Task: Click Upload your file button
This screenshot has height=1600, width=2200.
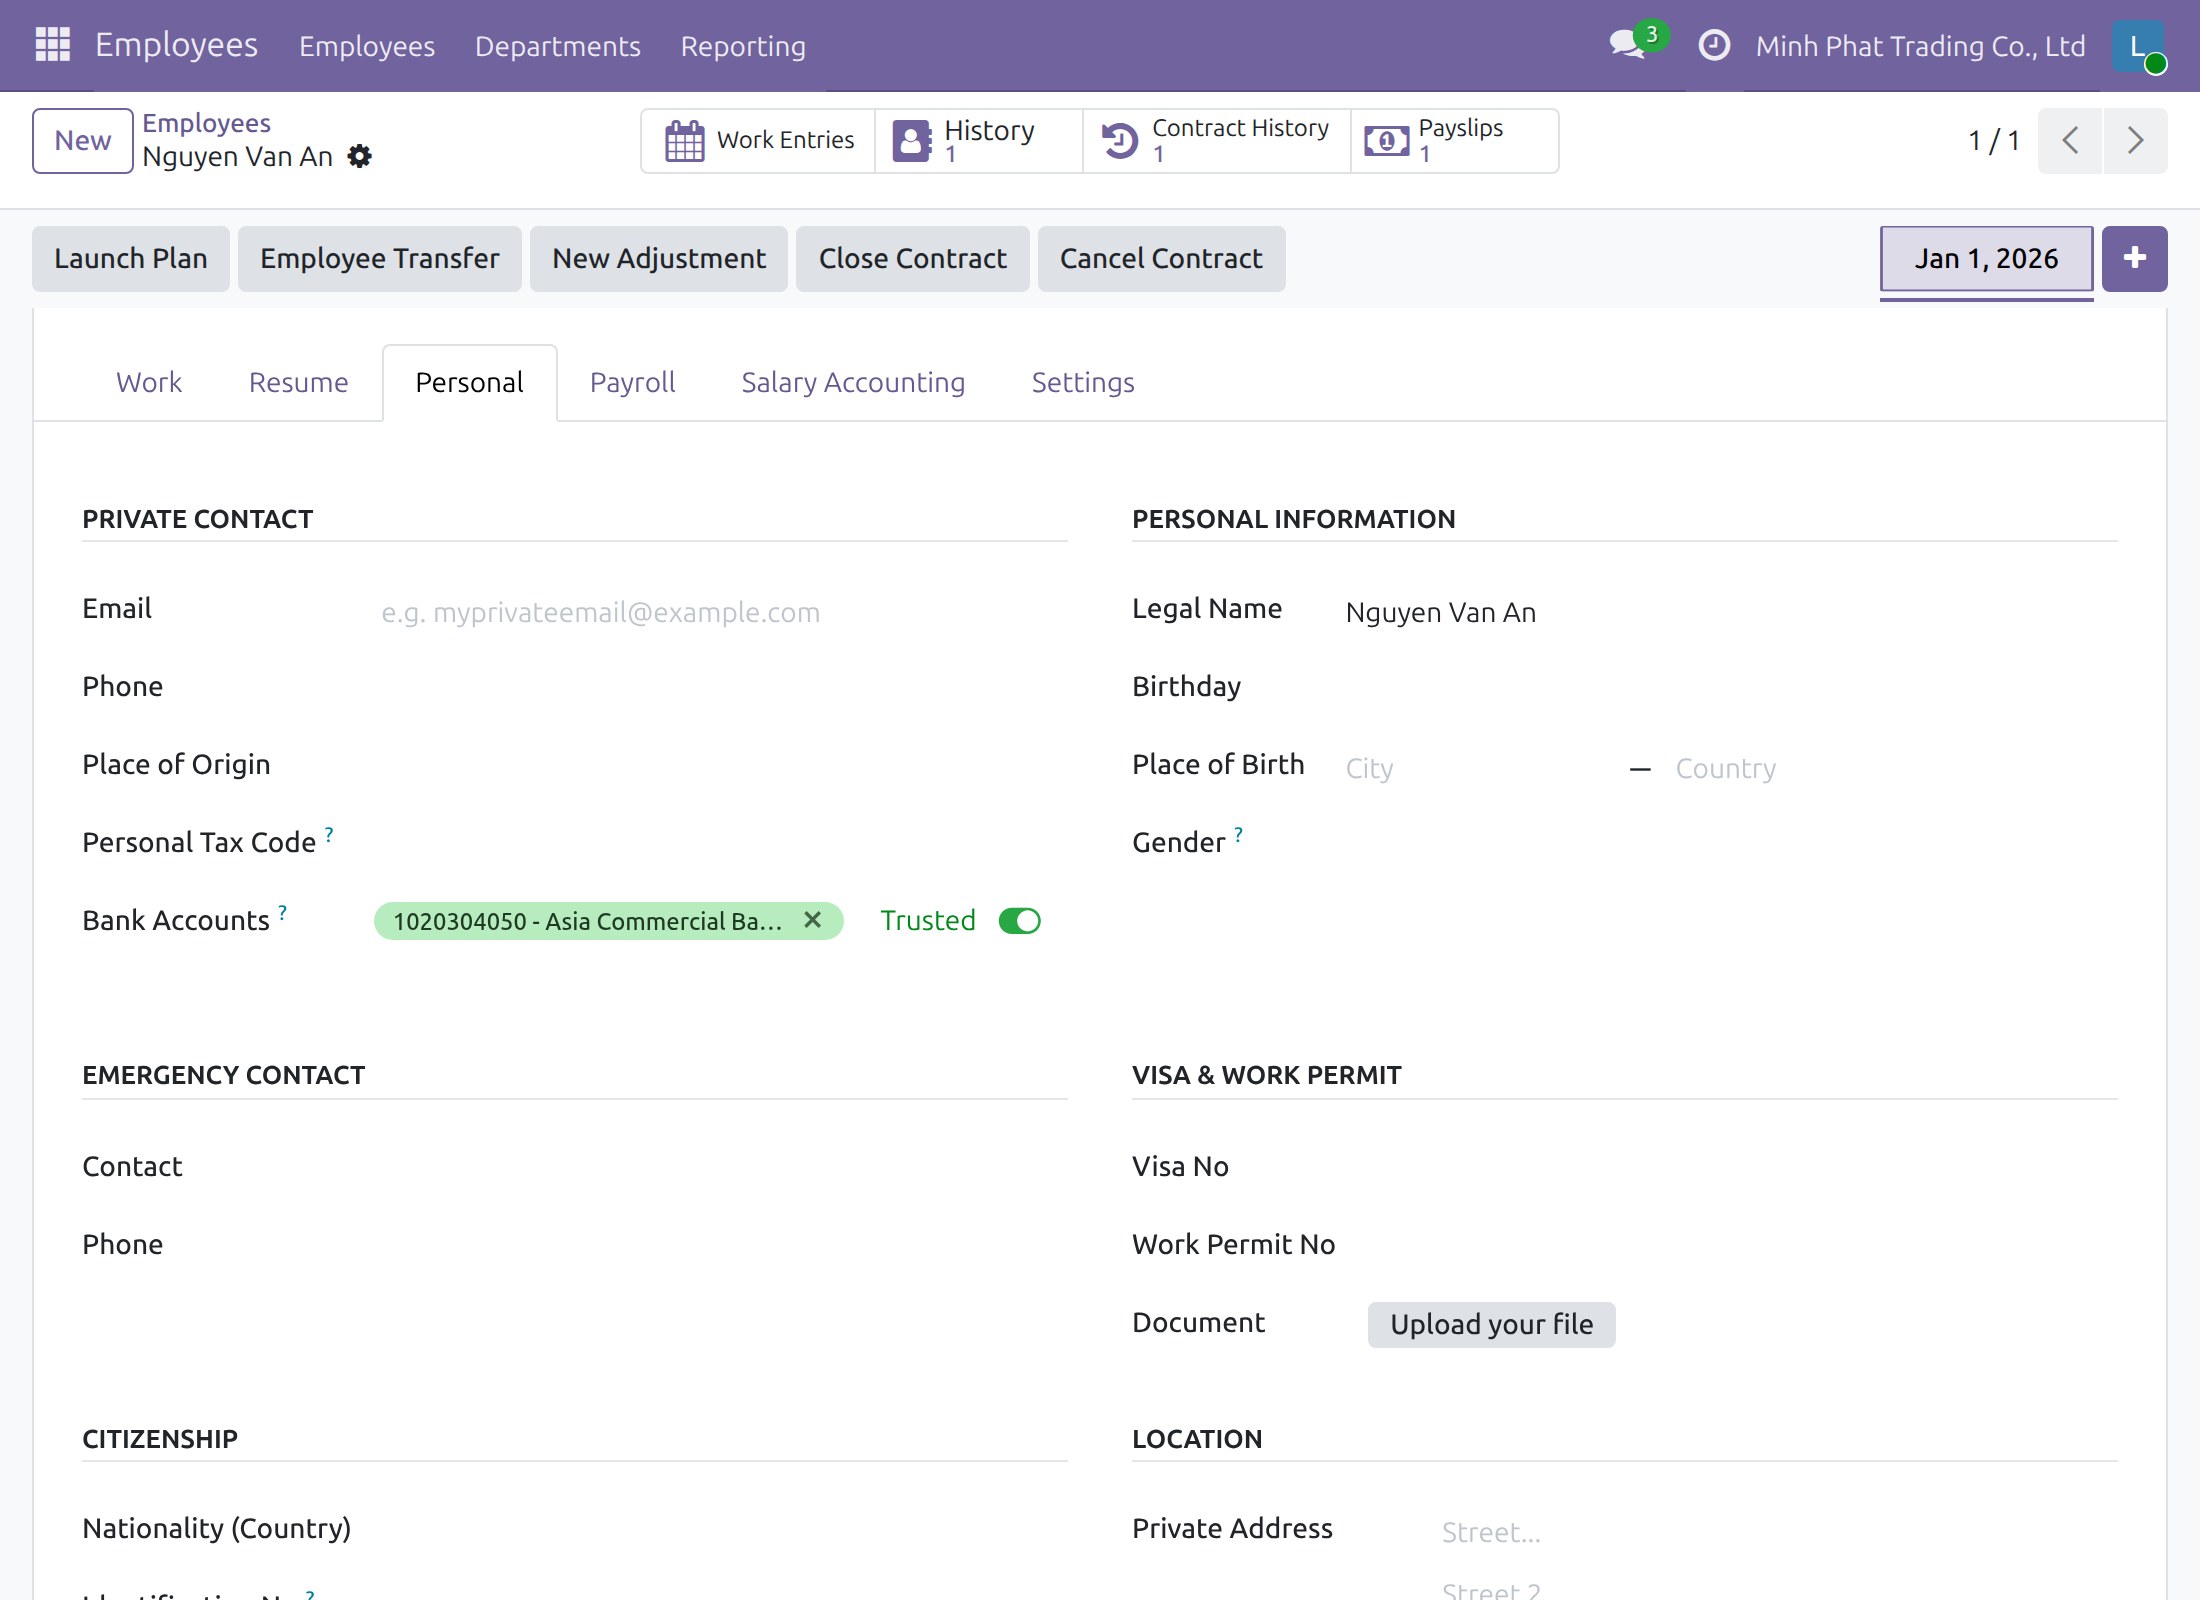Action: tap(1491, 1325)
